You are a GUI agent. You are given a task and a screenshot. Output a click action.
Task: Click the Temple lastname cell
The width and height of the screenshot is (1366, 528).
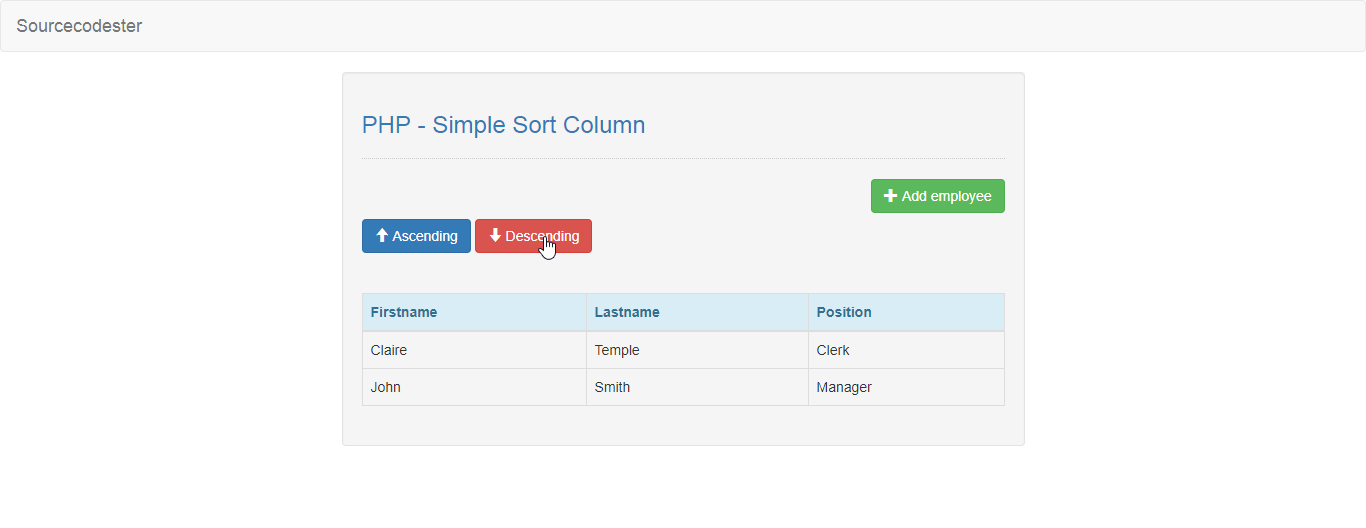tap(697, 350)
